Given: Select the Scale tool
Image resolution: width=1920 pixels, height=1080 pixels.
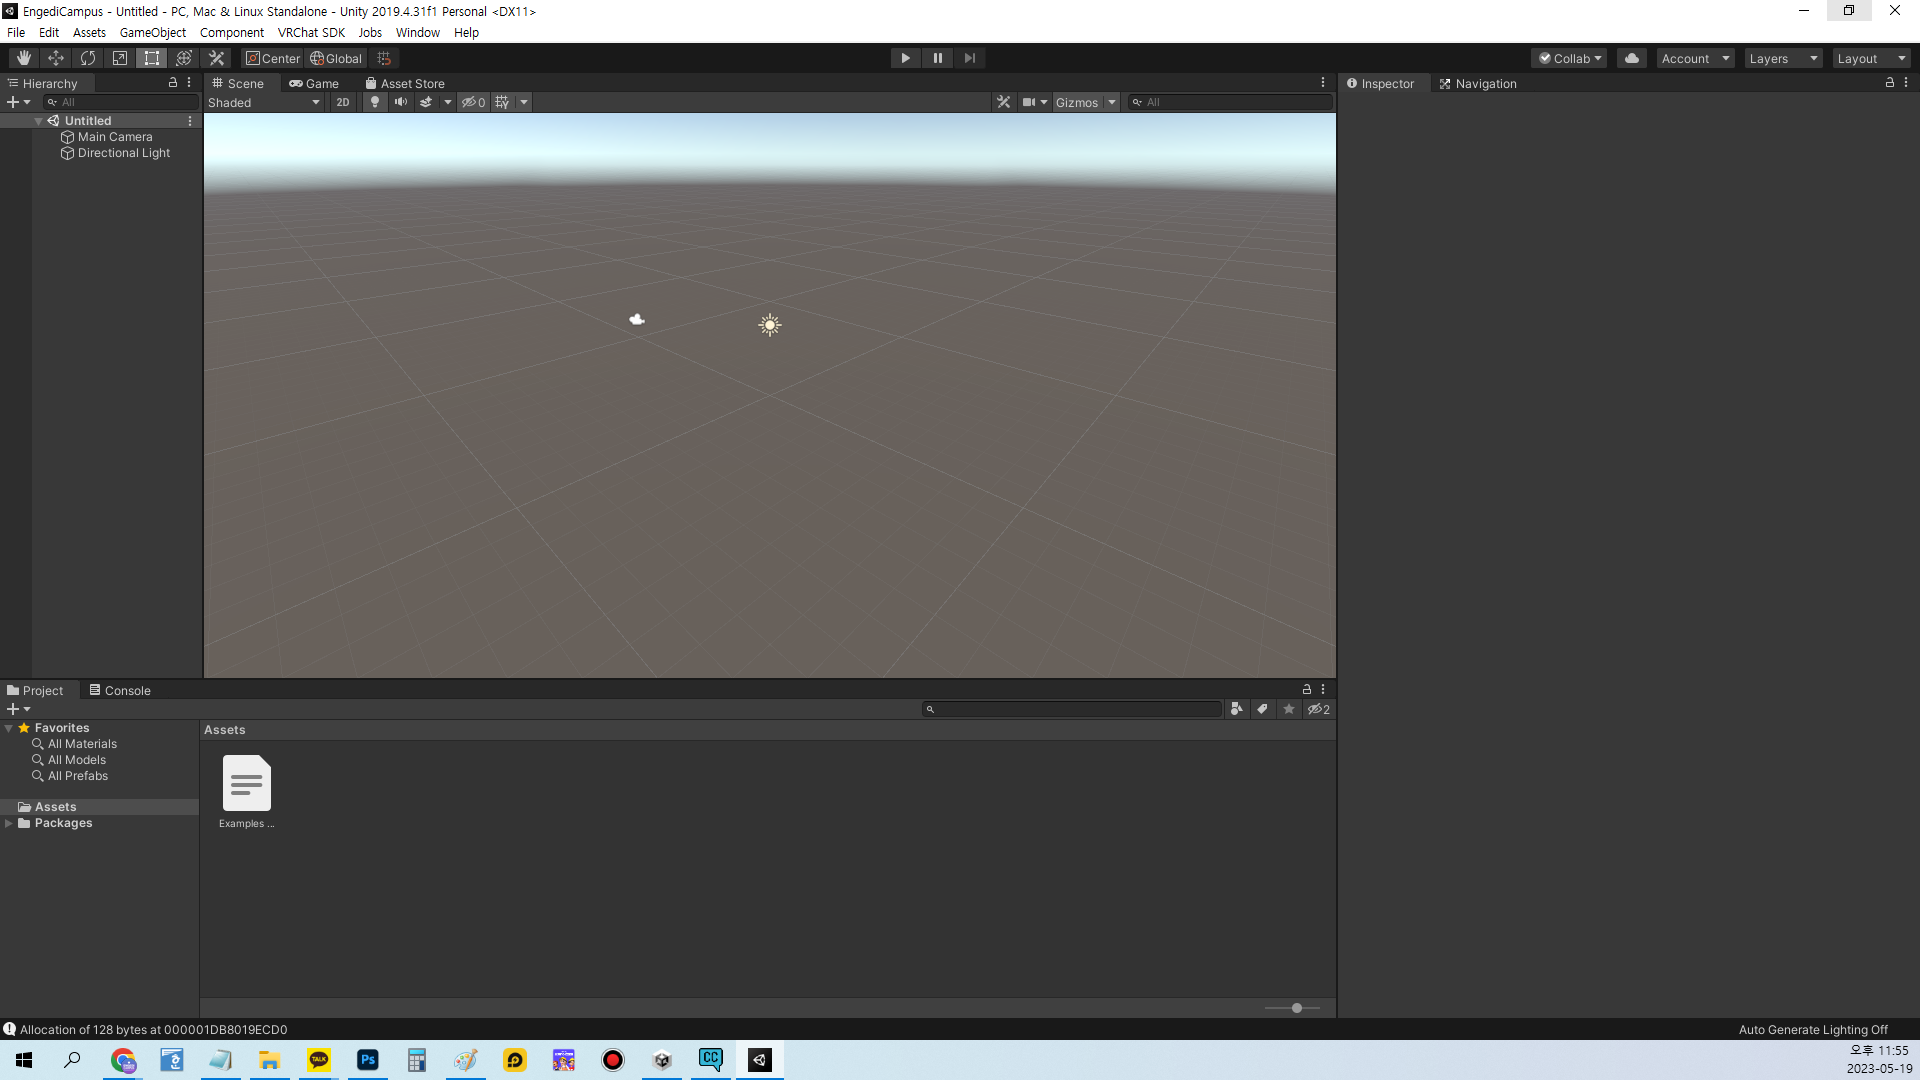Looking at the screenshot, I should (x=120, y=58).
